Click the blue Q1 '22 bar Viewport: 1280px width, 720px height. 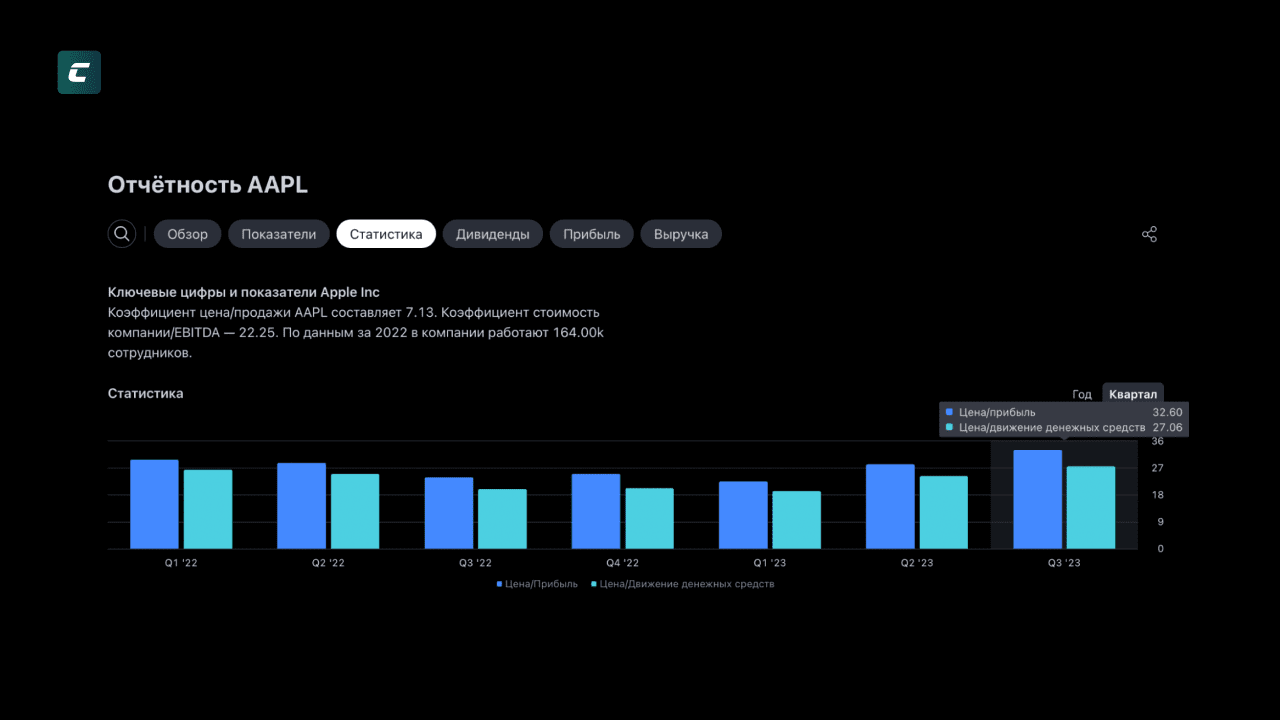154,504
